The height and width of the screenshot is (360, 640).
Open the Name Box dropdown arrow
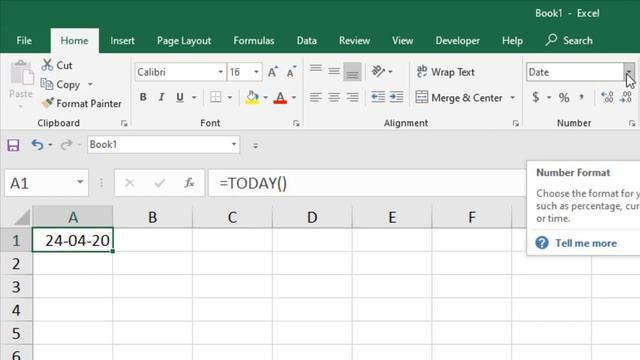(80, 182)
